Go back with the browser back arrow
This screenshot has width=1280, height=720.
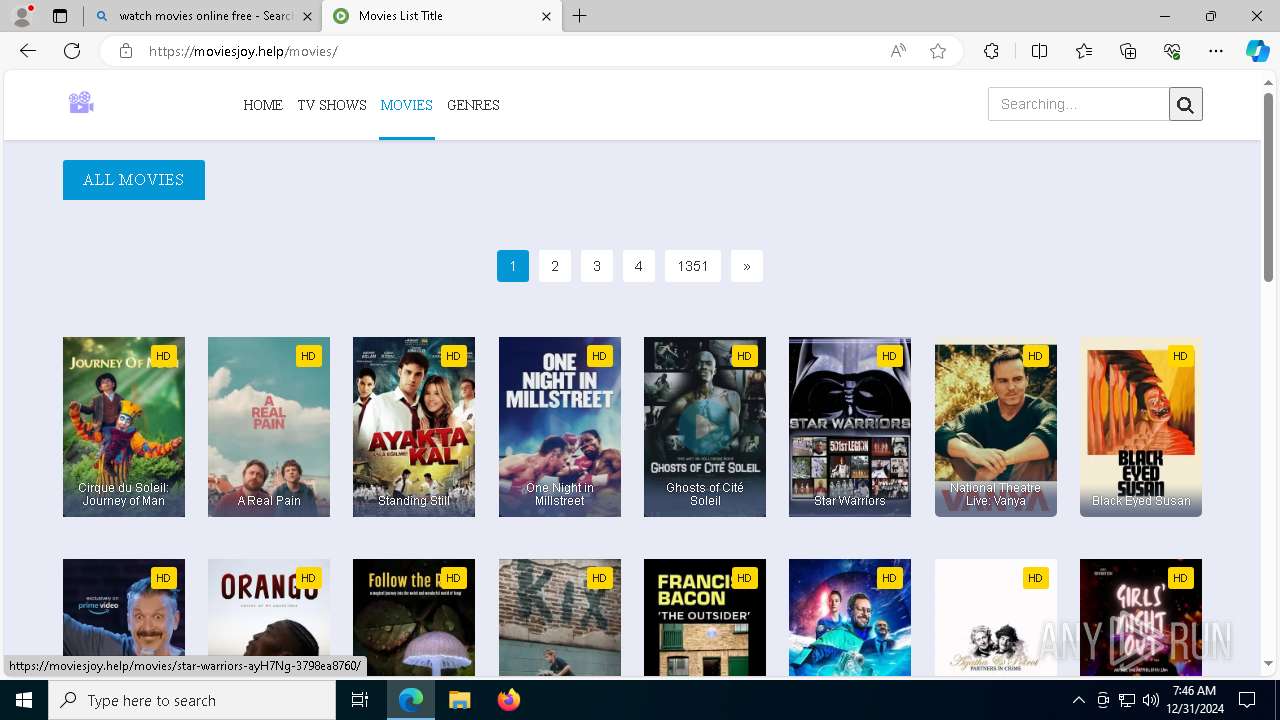(28, 51)
